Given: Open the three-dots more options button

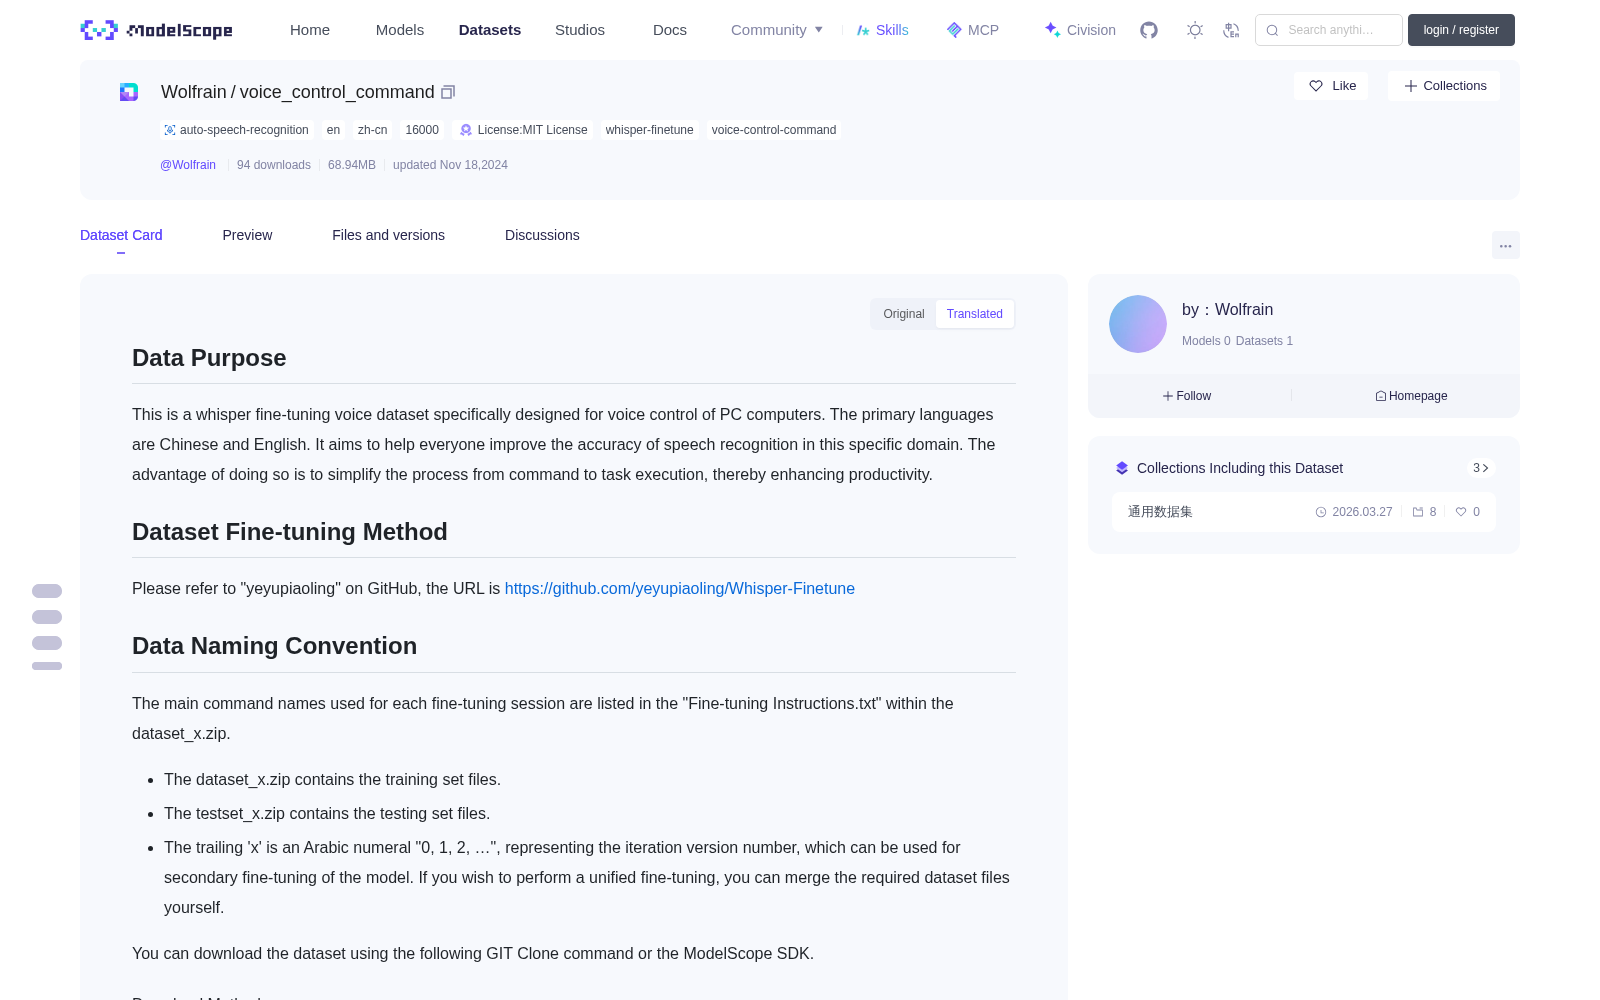Looking at the screenshot, I should pyautogui.click(x=1506, y=245).
